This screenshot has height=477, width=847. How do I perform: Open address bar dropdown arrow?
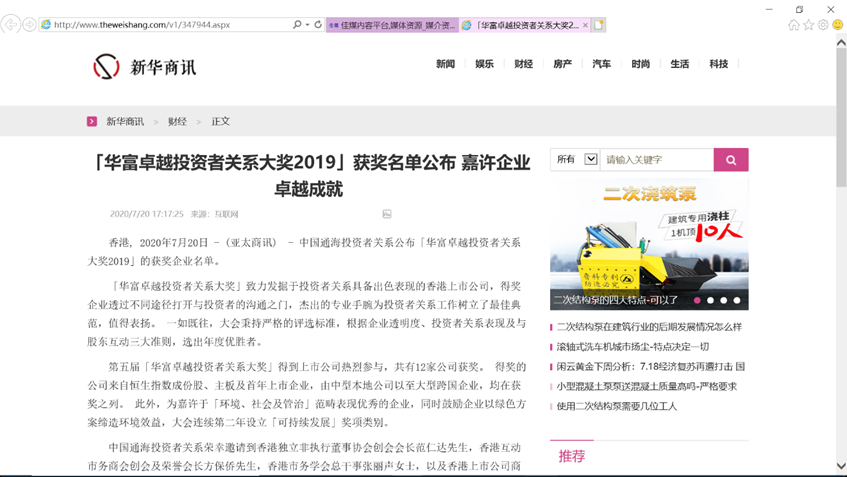307,25
